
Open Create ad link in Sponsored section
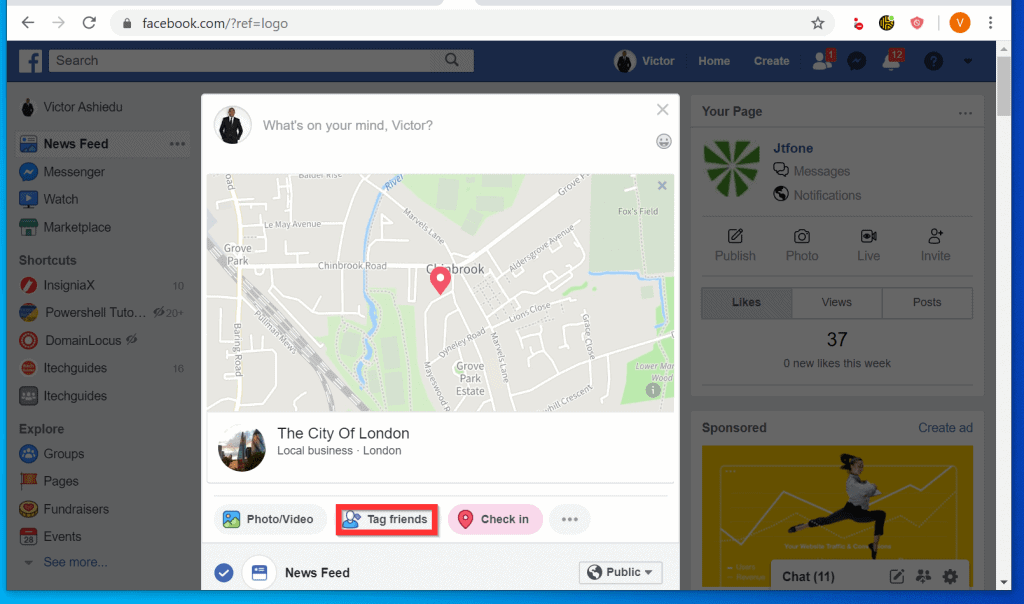(x=944, y=427)
